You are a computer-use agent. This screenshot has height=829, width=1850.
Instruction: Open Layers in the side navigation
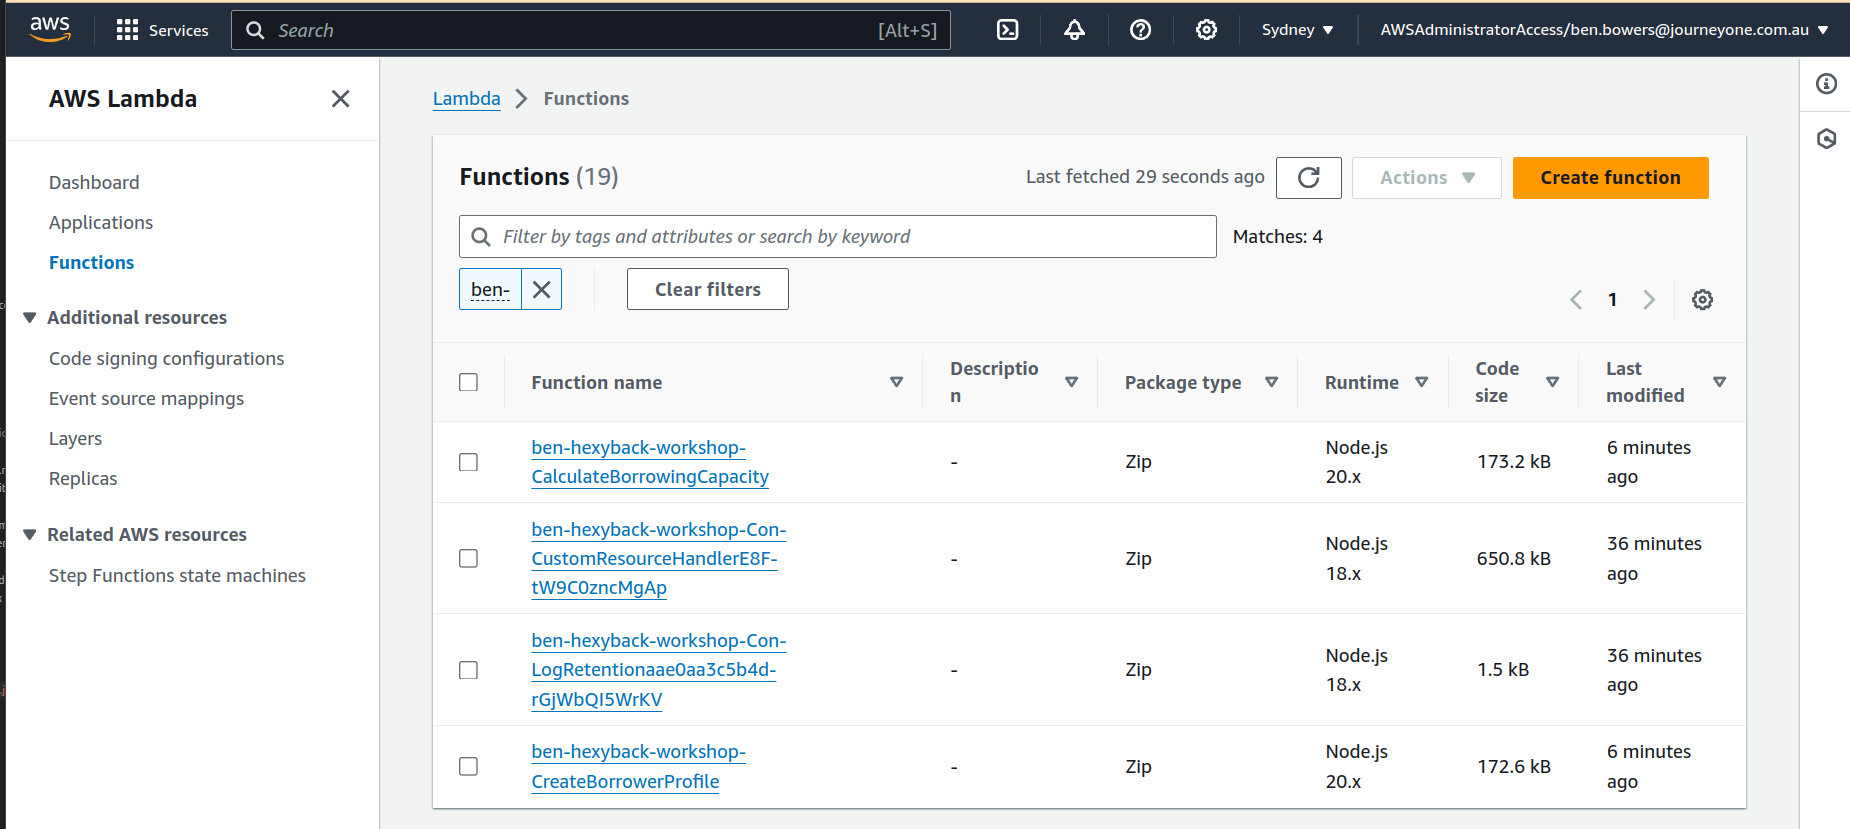(75, 439)
